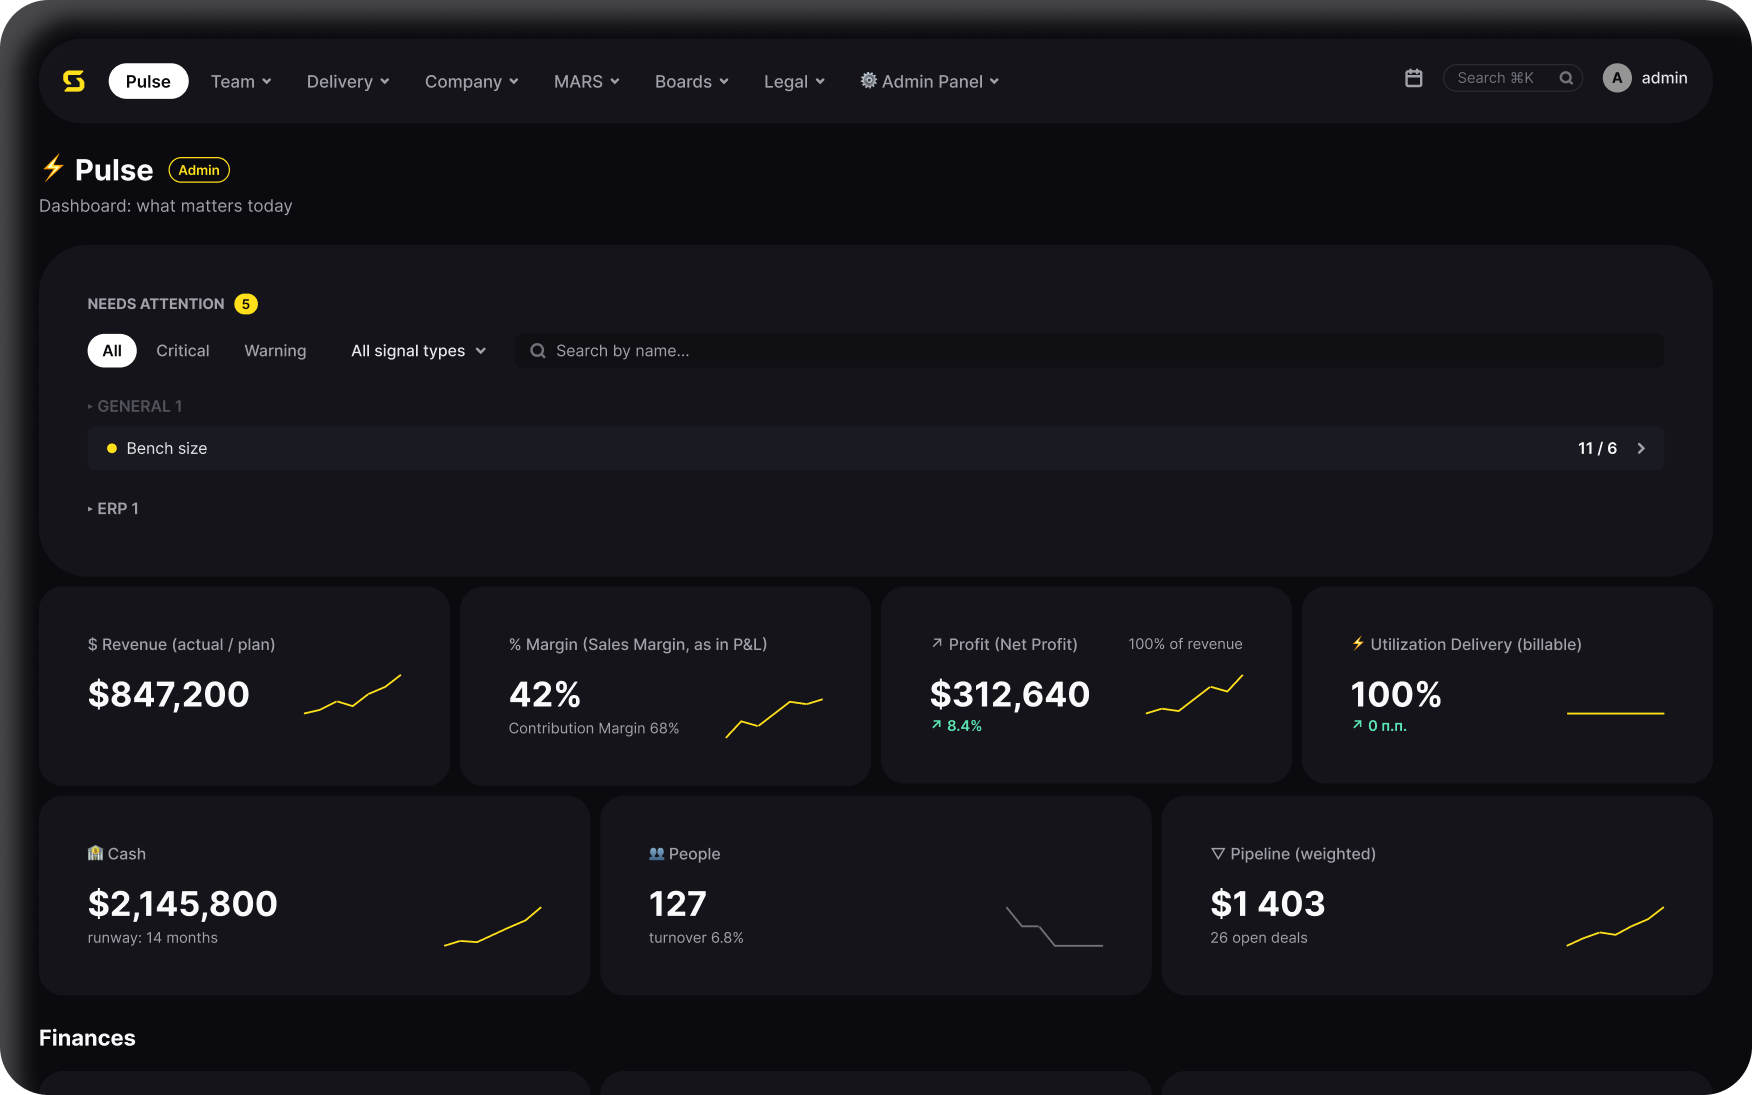1752x1095 pixels.
Task: Focus the top Search ⌘K box
Action: (x=1512, y=78)
